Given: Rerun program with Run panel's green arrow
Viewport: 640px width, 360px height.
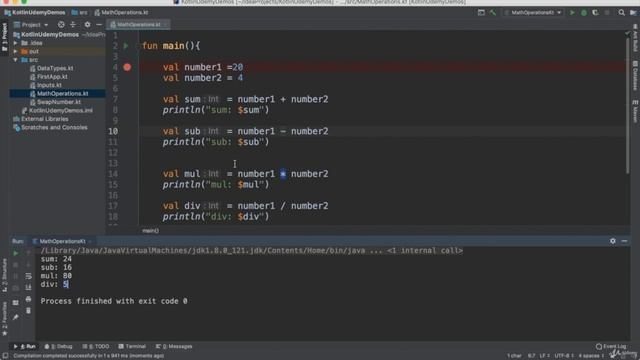Looking at the screenshot, I should tap(16, 253).
